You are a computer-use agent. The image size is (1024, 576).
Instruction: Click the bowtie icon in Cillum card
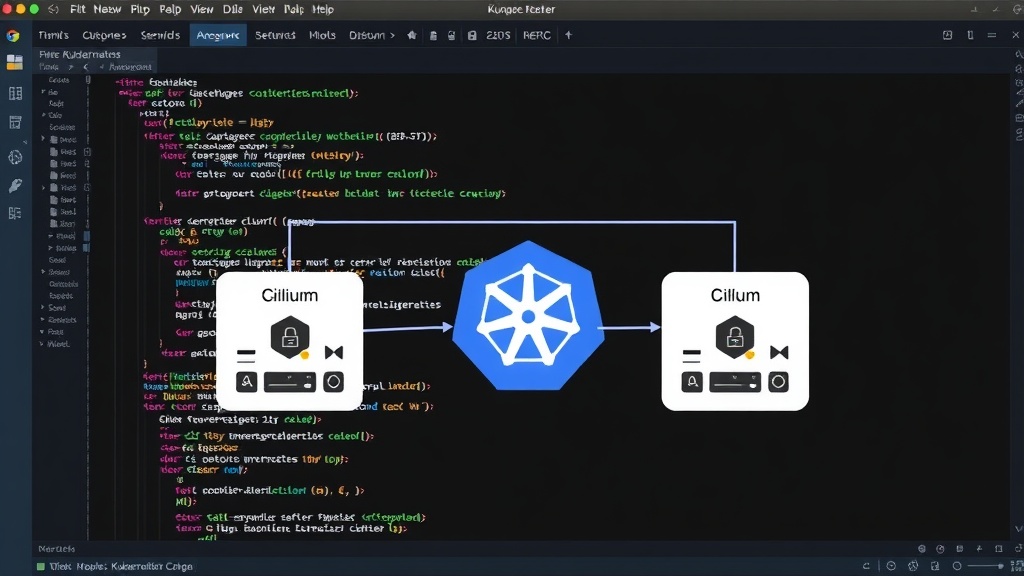click(x=779, y=353)
